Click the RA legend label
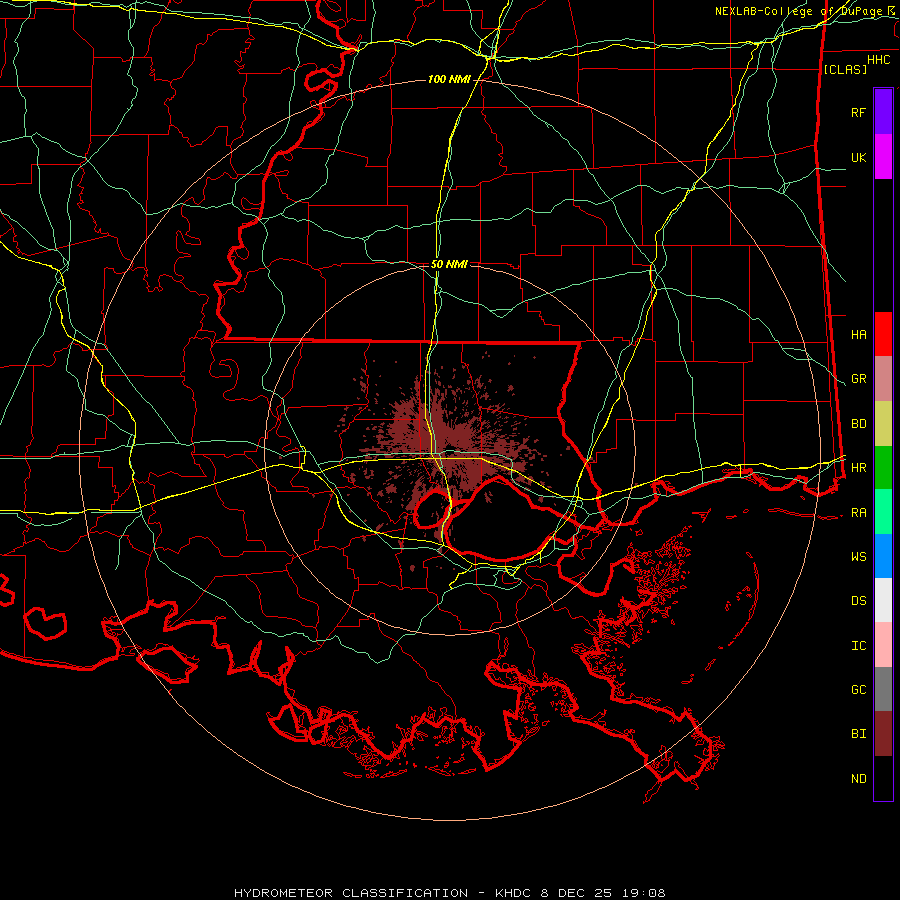This screenshot has width=900, height=900. (x=858, y=513)
